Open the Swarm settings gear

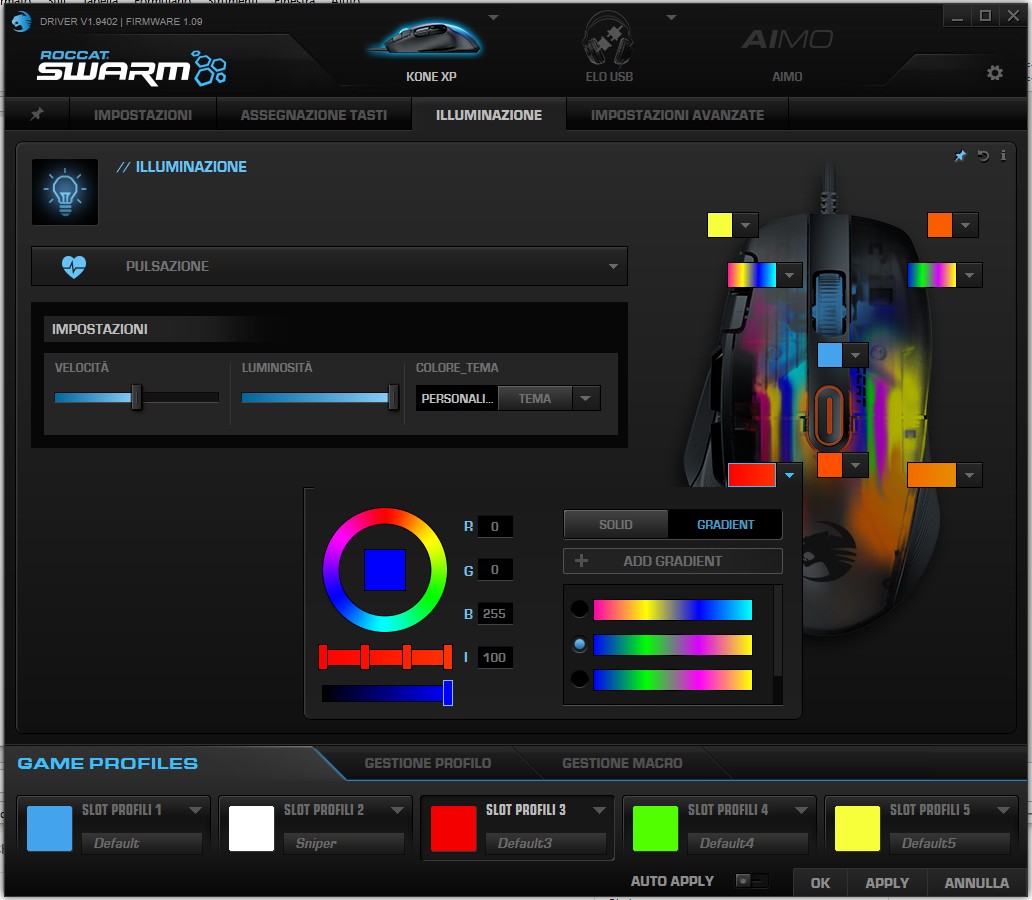(x=994, y=73)
